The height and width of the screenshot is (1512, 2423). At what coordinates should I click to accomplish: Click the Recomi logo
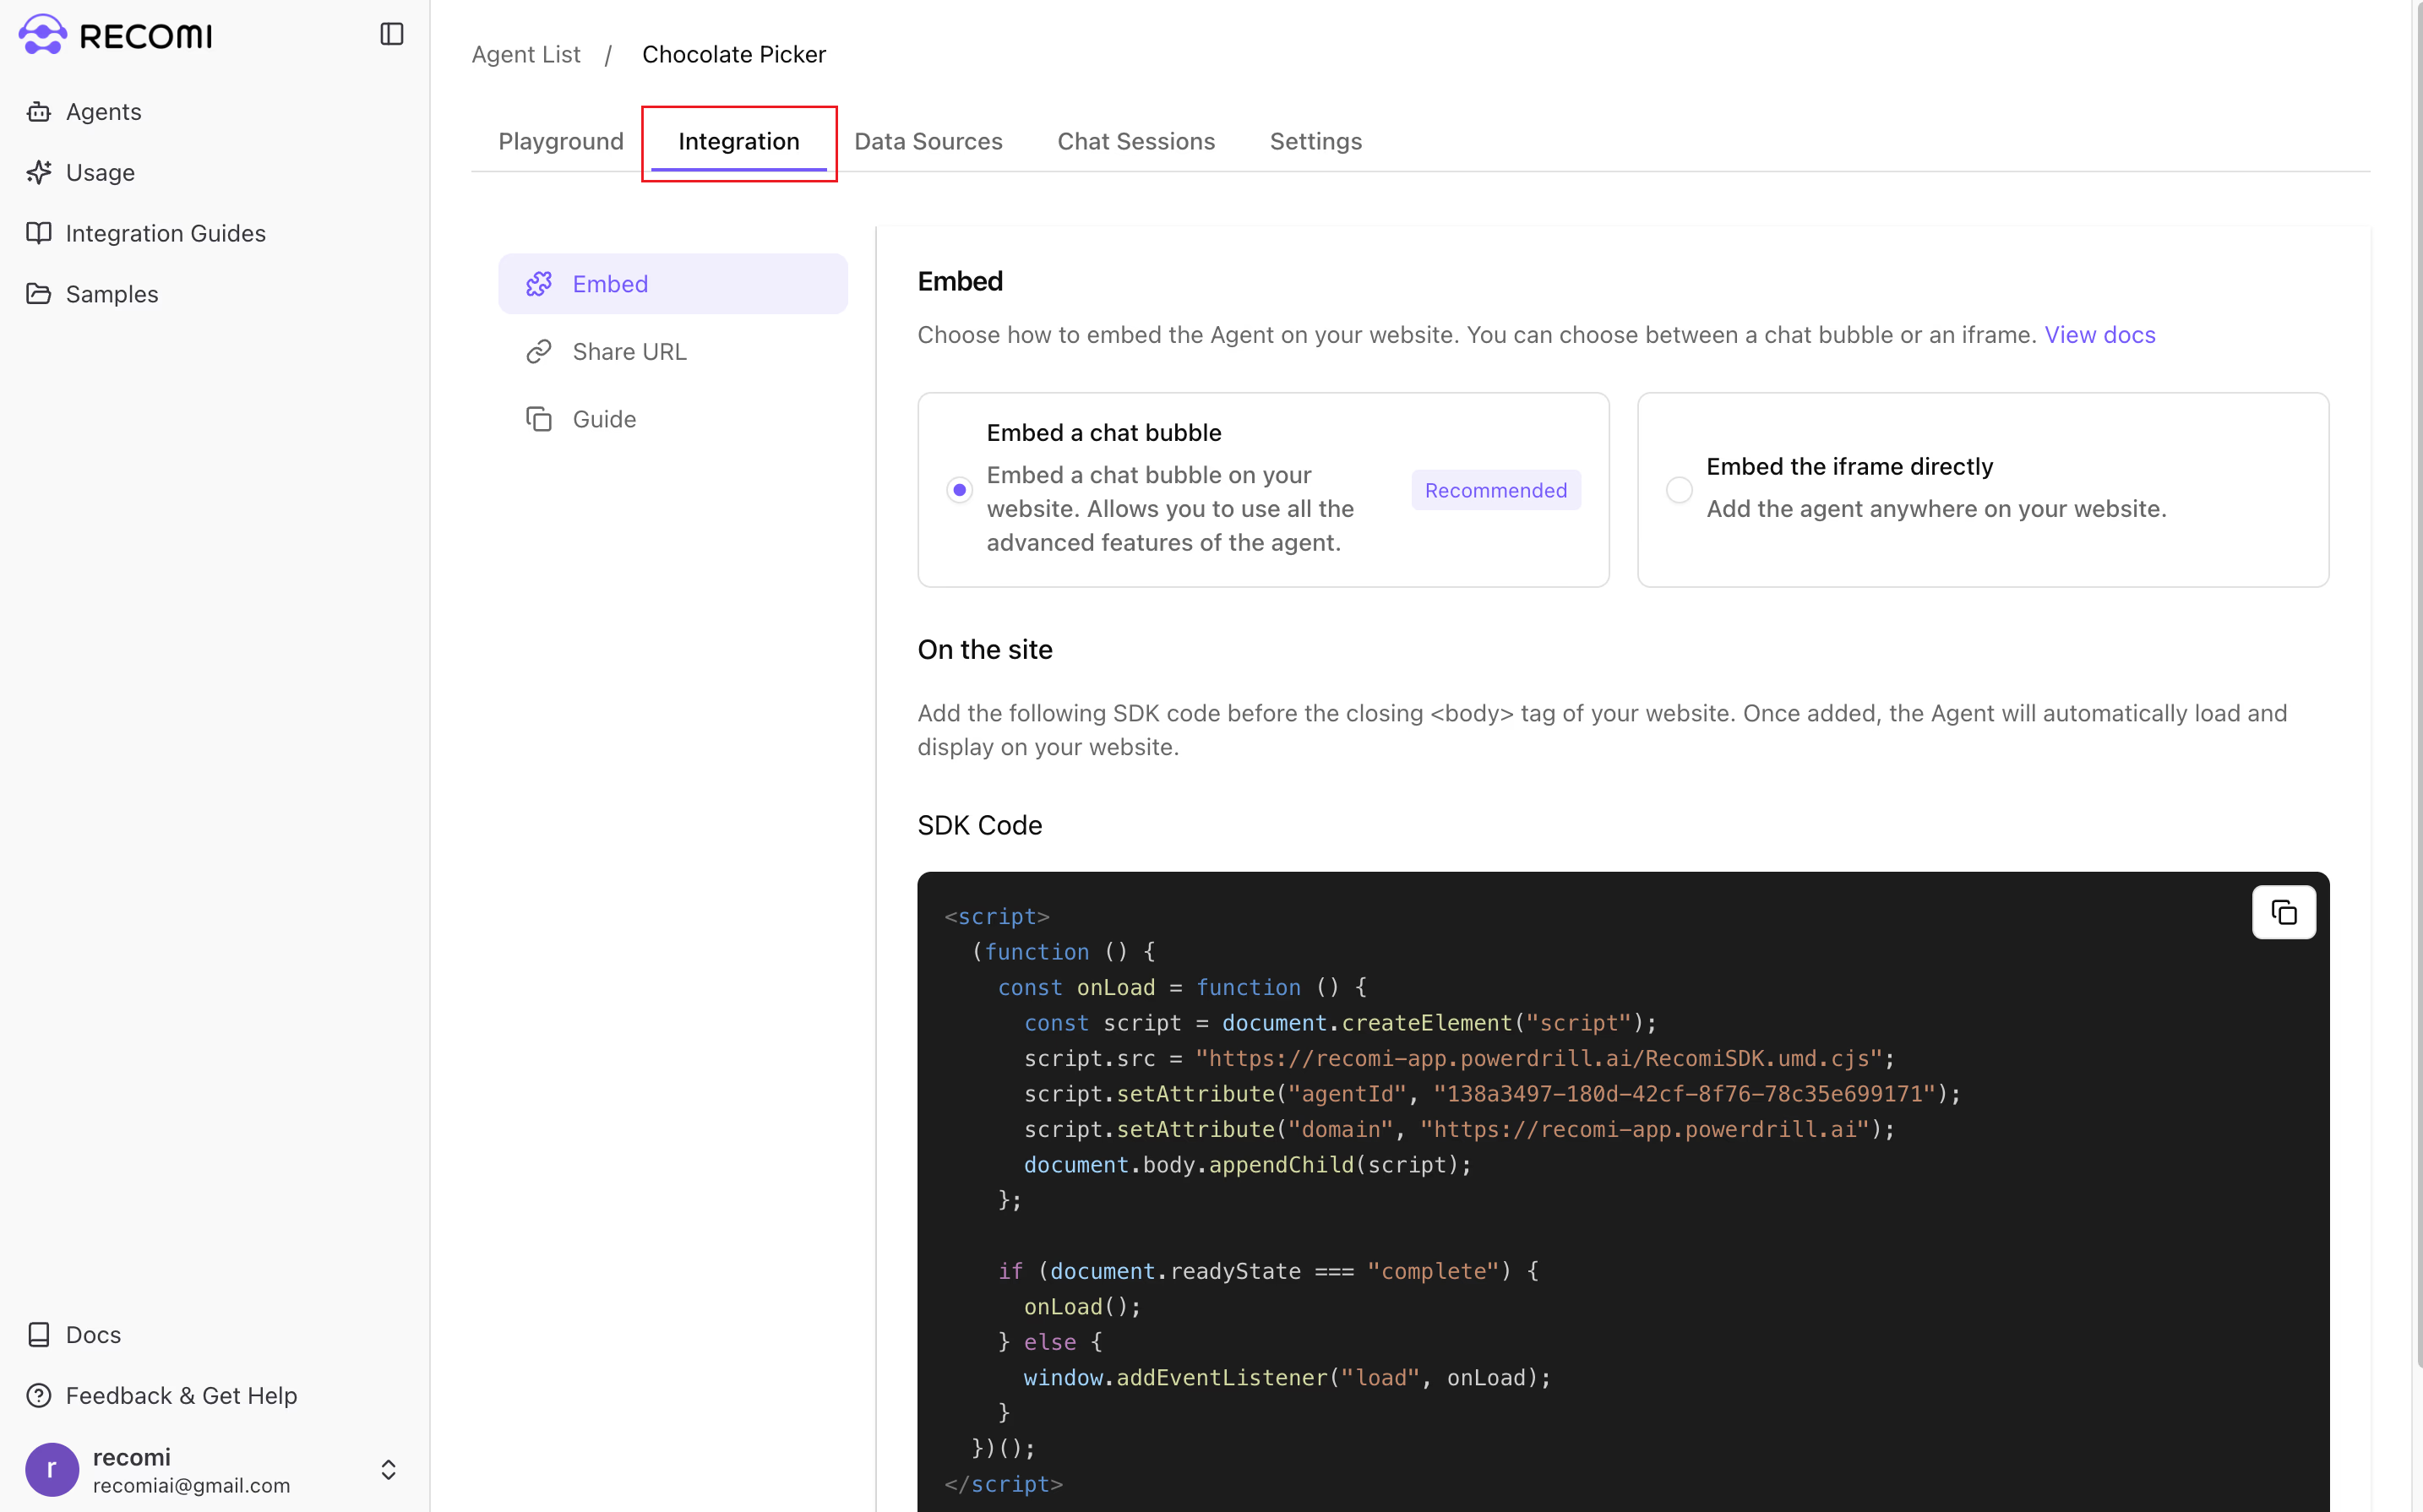click(115, 35)
